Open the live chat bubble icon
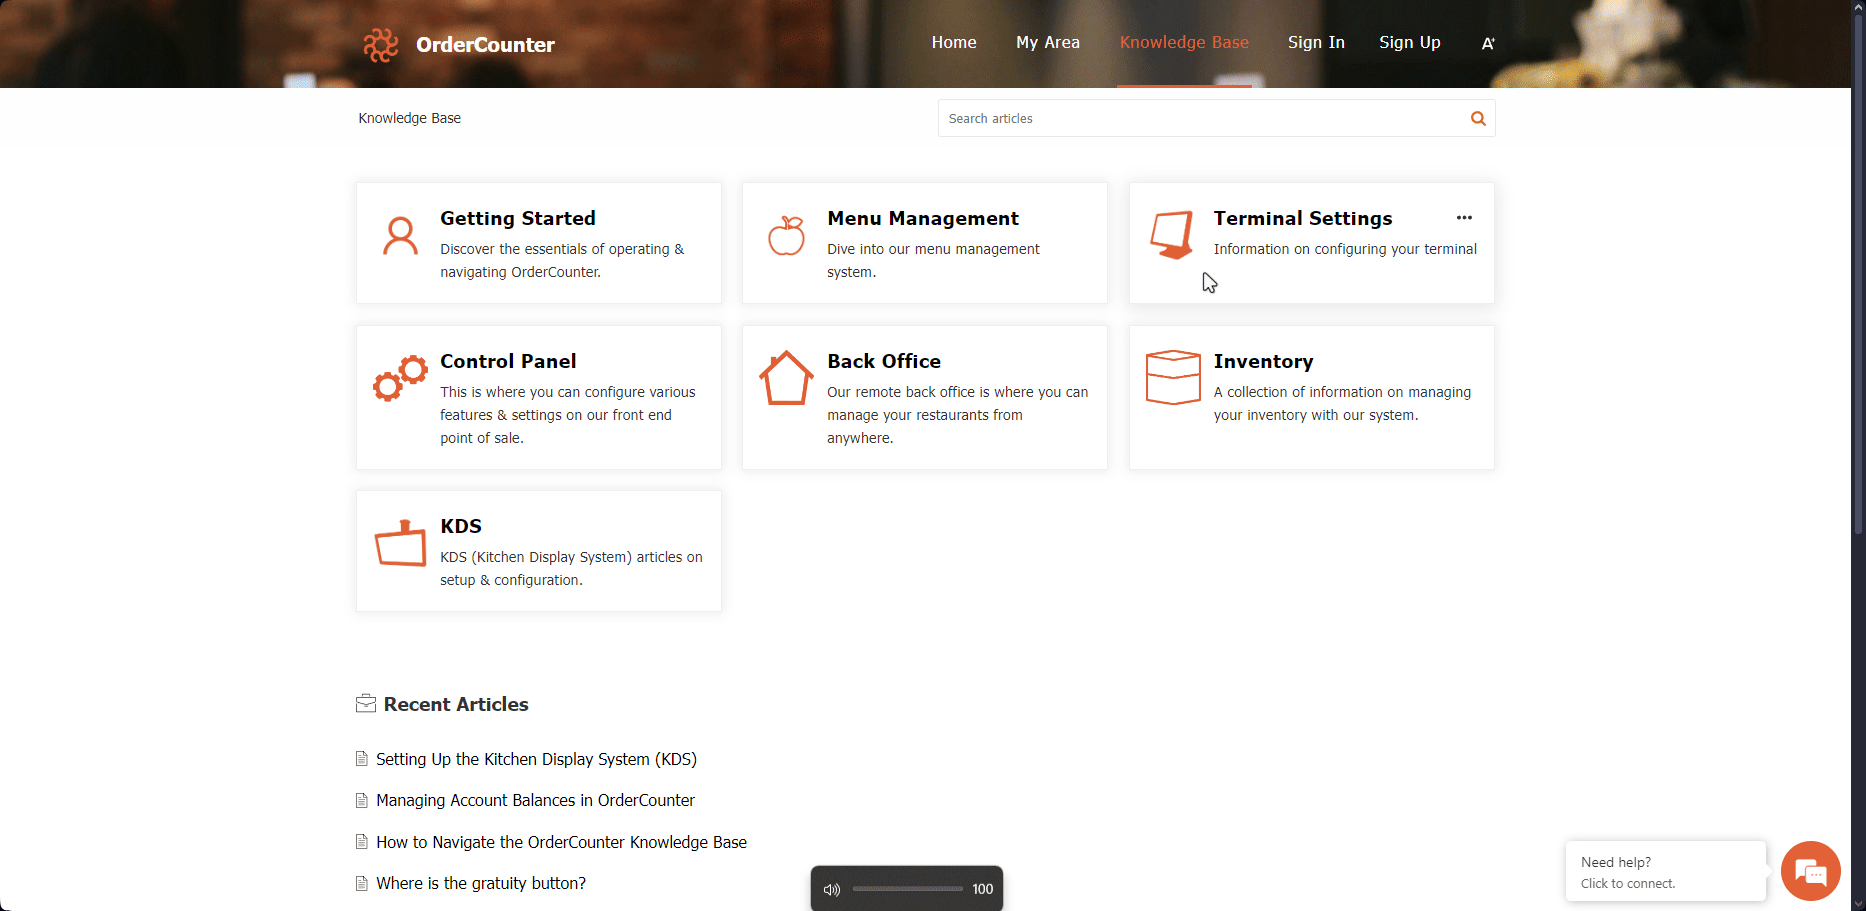Image resolution: width=1866 pixels, height=911 pixels. (x=1811, y=872)
